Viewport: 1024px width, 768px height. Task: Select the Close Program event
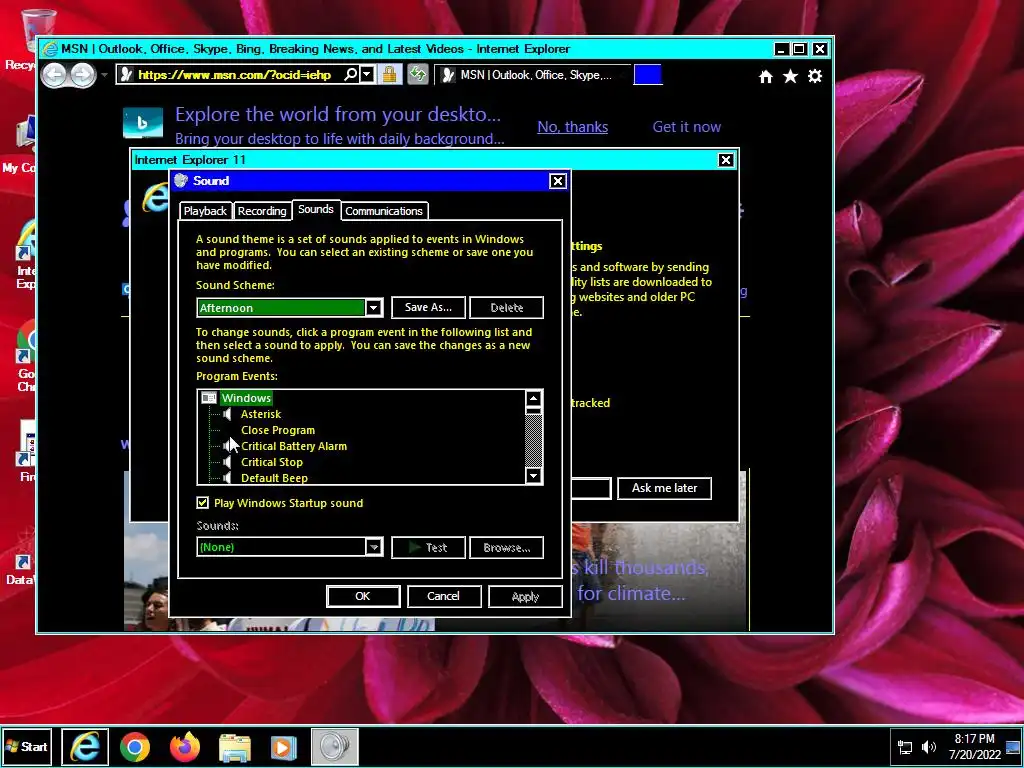pos(278,430)
